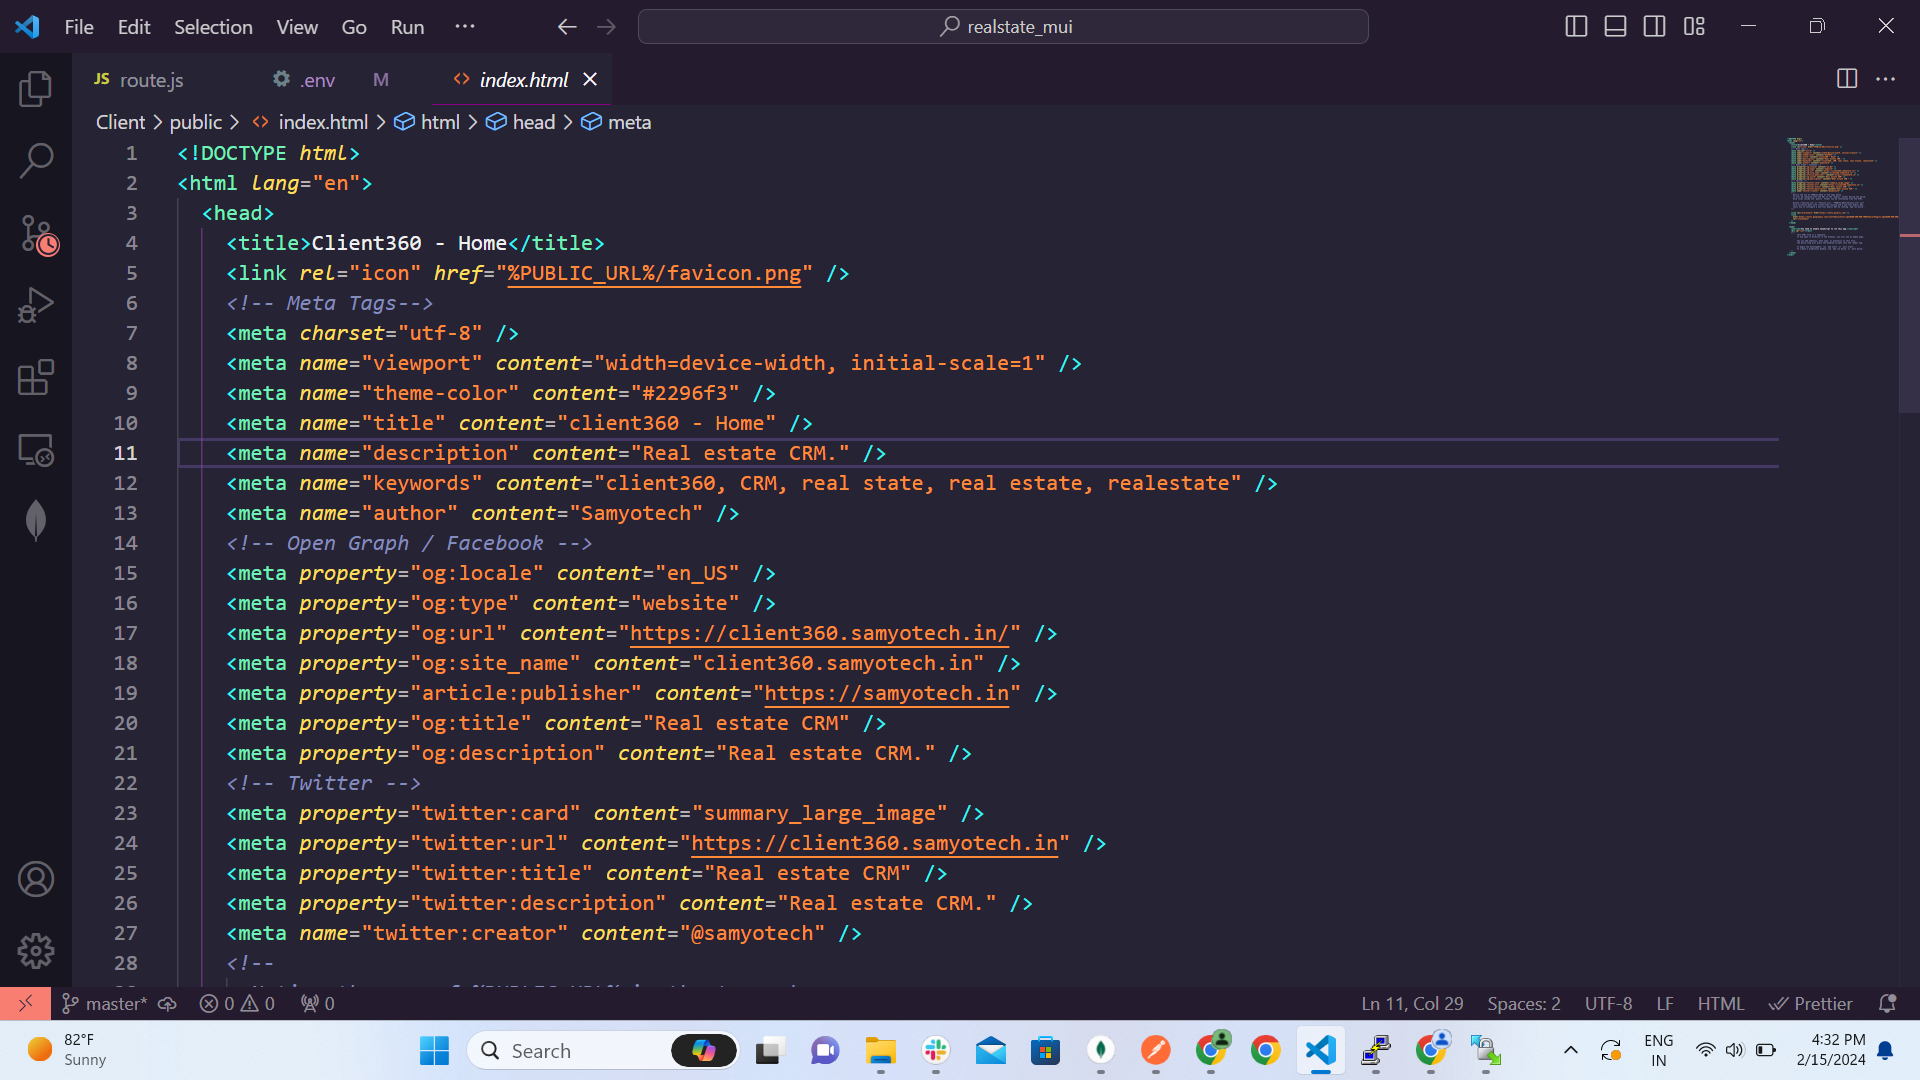This screenshot has height=1080, width=1920.
Task: Switch to the route.js tab
Action: [150, 80]
